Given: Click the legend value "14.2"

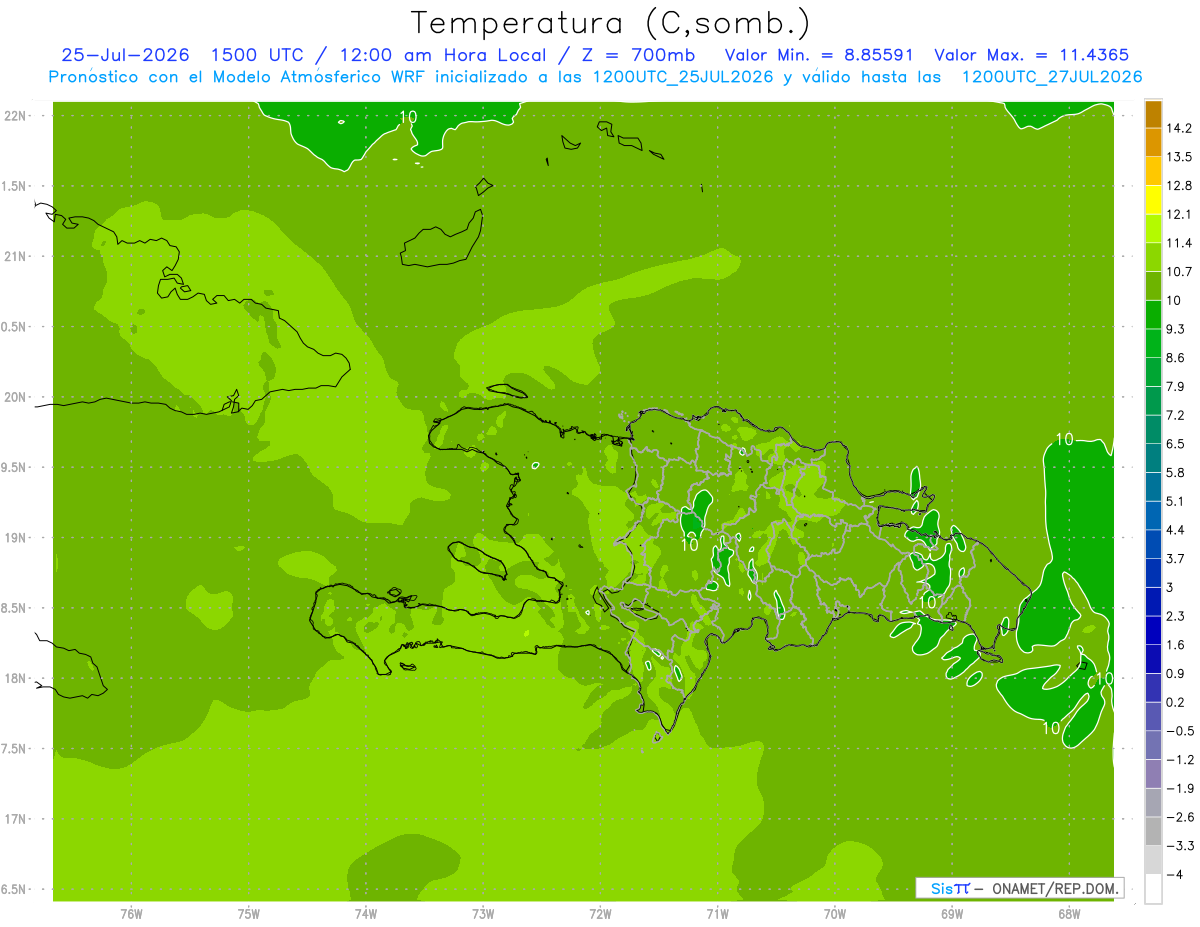Looking at the screenshot, I should coord(1179,128).
